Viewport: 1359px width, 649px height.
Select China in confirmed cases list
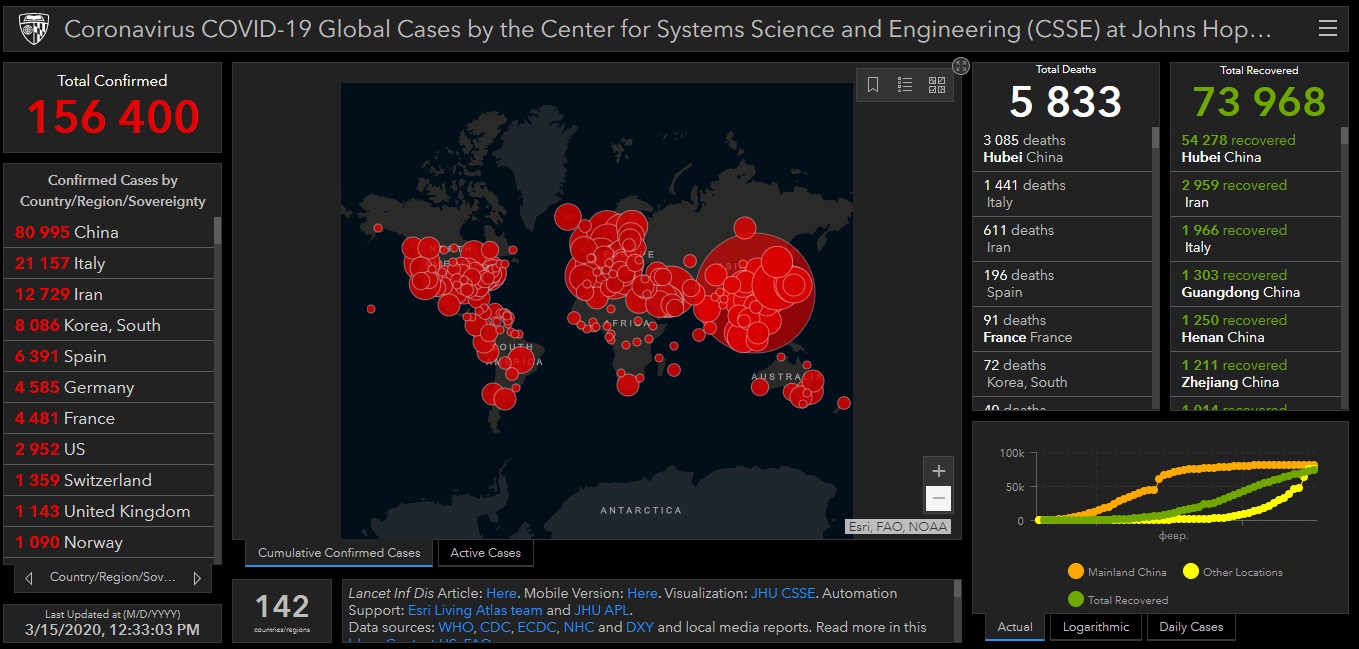pos(109,232)
